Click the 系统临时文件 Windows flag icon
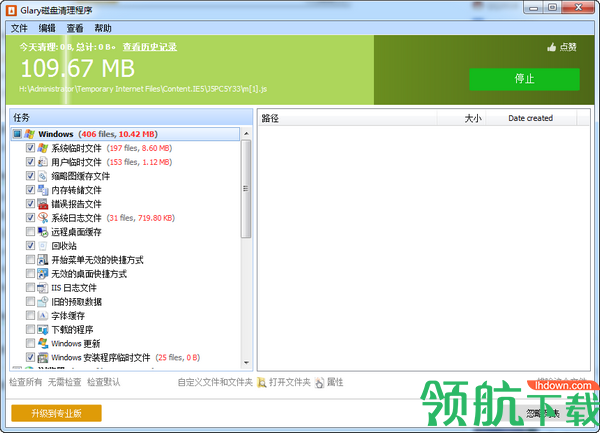This screenshot has height=433, width=600. (x=42, y=148)
